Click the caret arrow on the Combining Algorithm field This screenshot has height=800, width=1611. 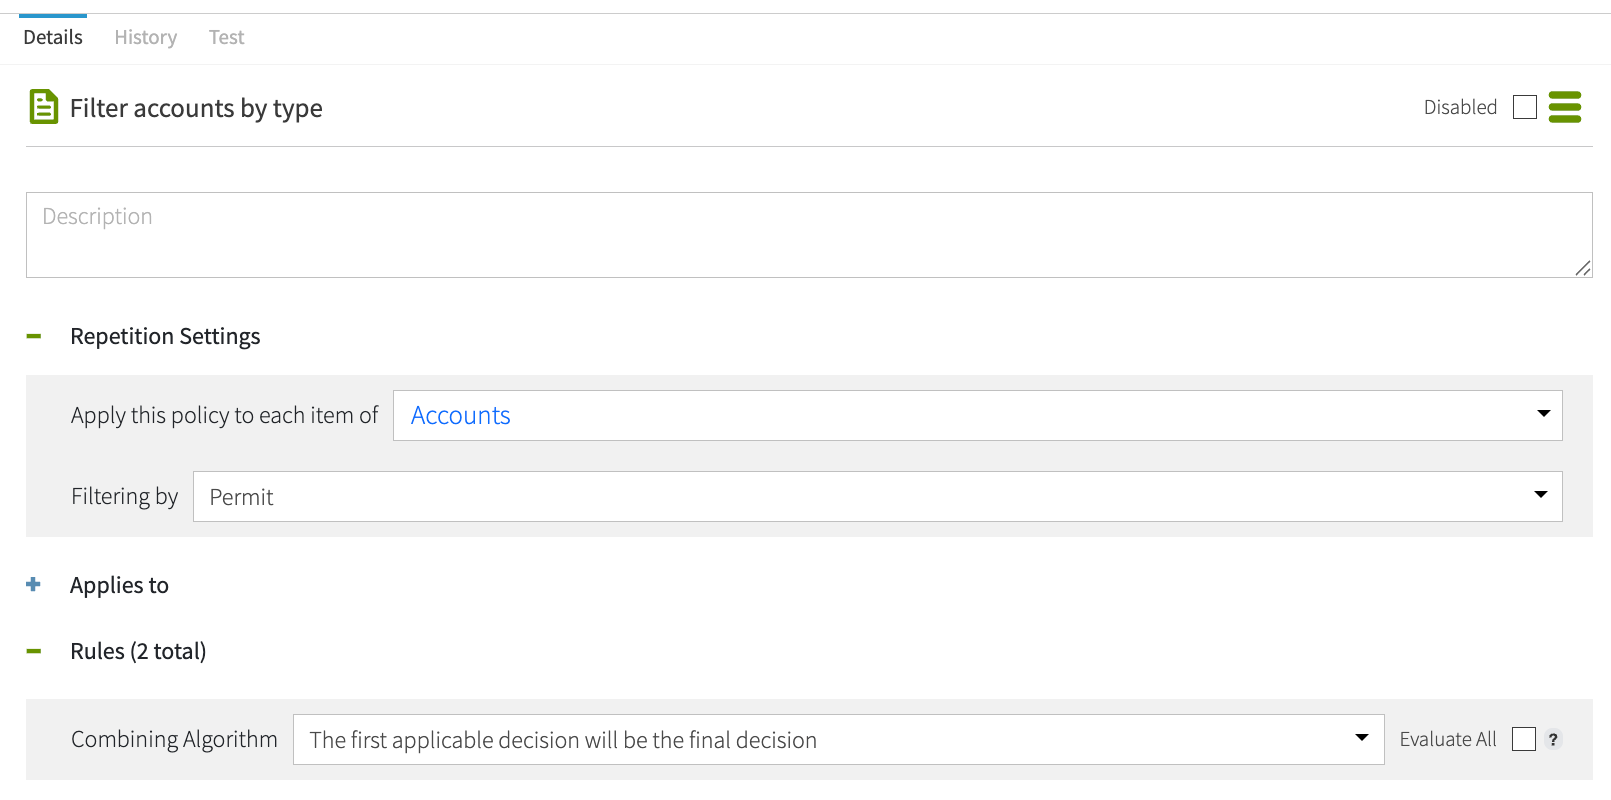(1361, 738)
